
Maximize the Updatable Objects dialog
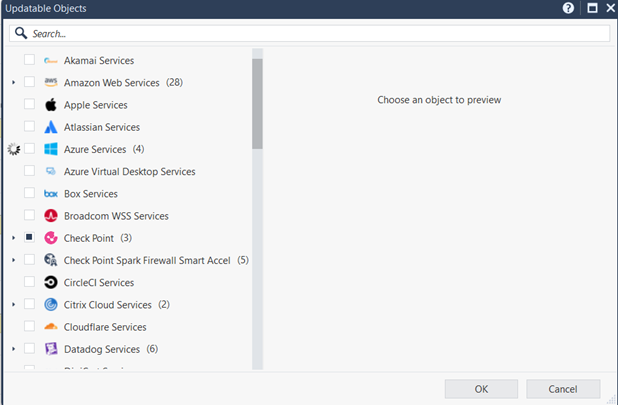pyautogui.click(x=592, y=8)
